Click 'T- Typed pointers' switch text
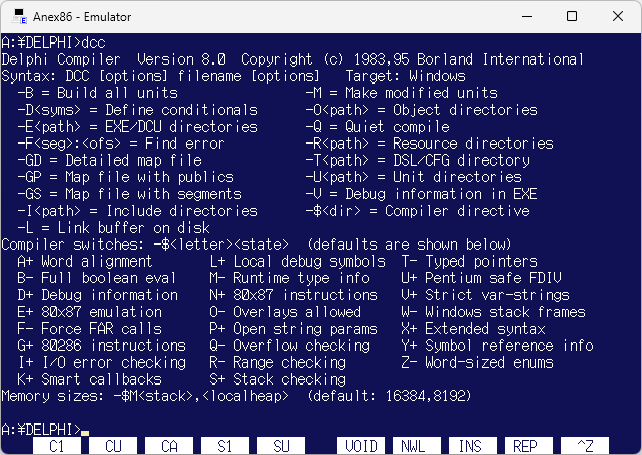Image resolution: width=642 pixels, height=455 pixels. click(469, 261)
